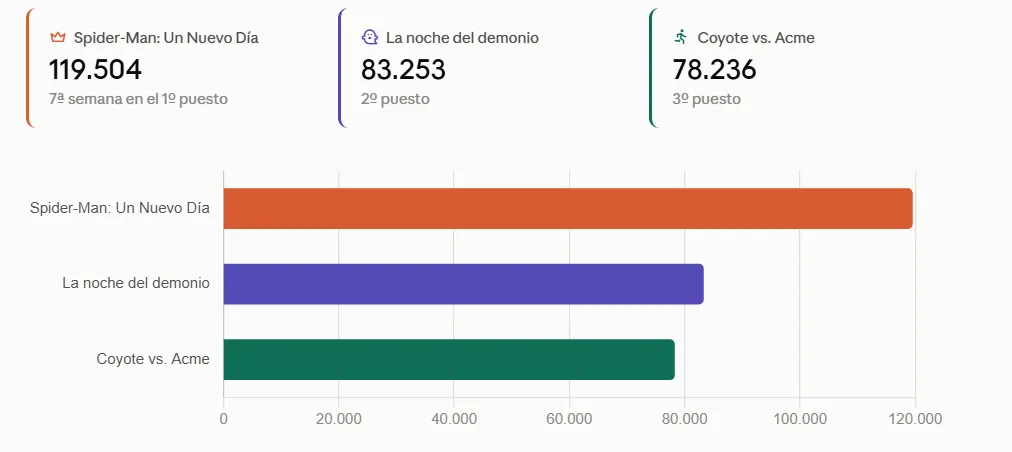Screen dimensions: 1012x452
Task: Click the x-axis tick label 0
Action: 223,418
